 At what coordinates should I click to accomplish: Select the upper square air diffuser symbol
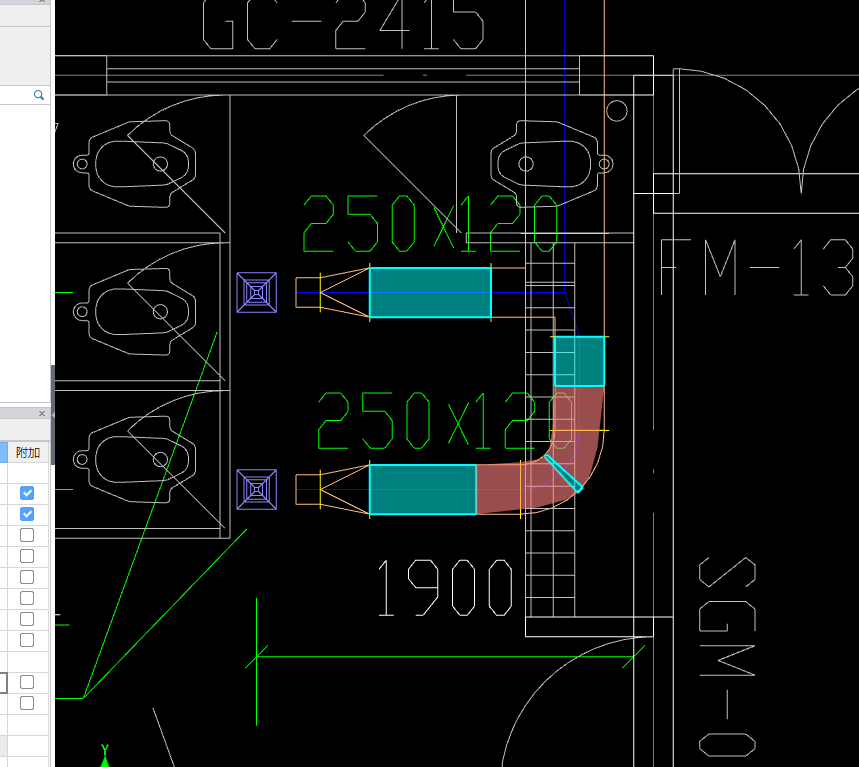click(256, 293)
